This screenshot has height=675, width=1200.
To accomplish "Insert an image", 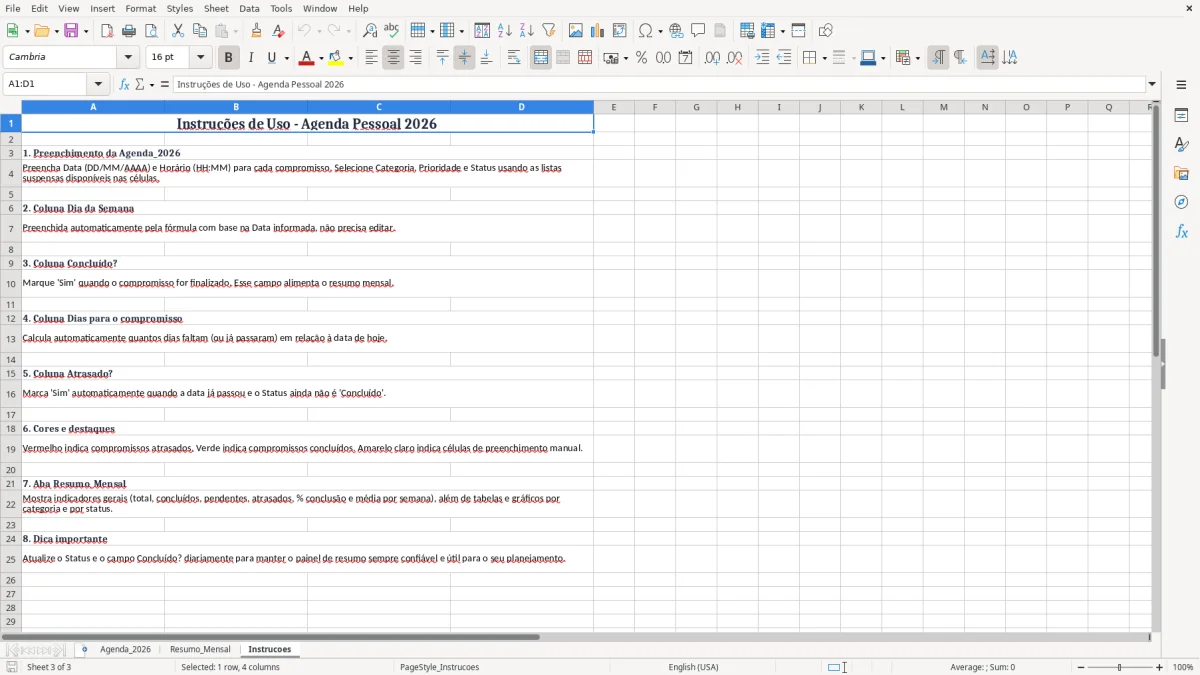I will pos(576,31).
